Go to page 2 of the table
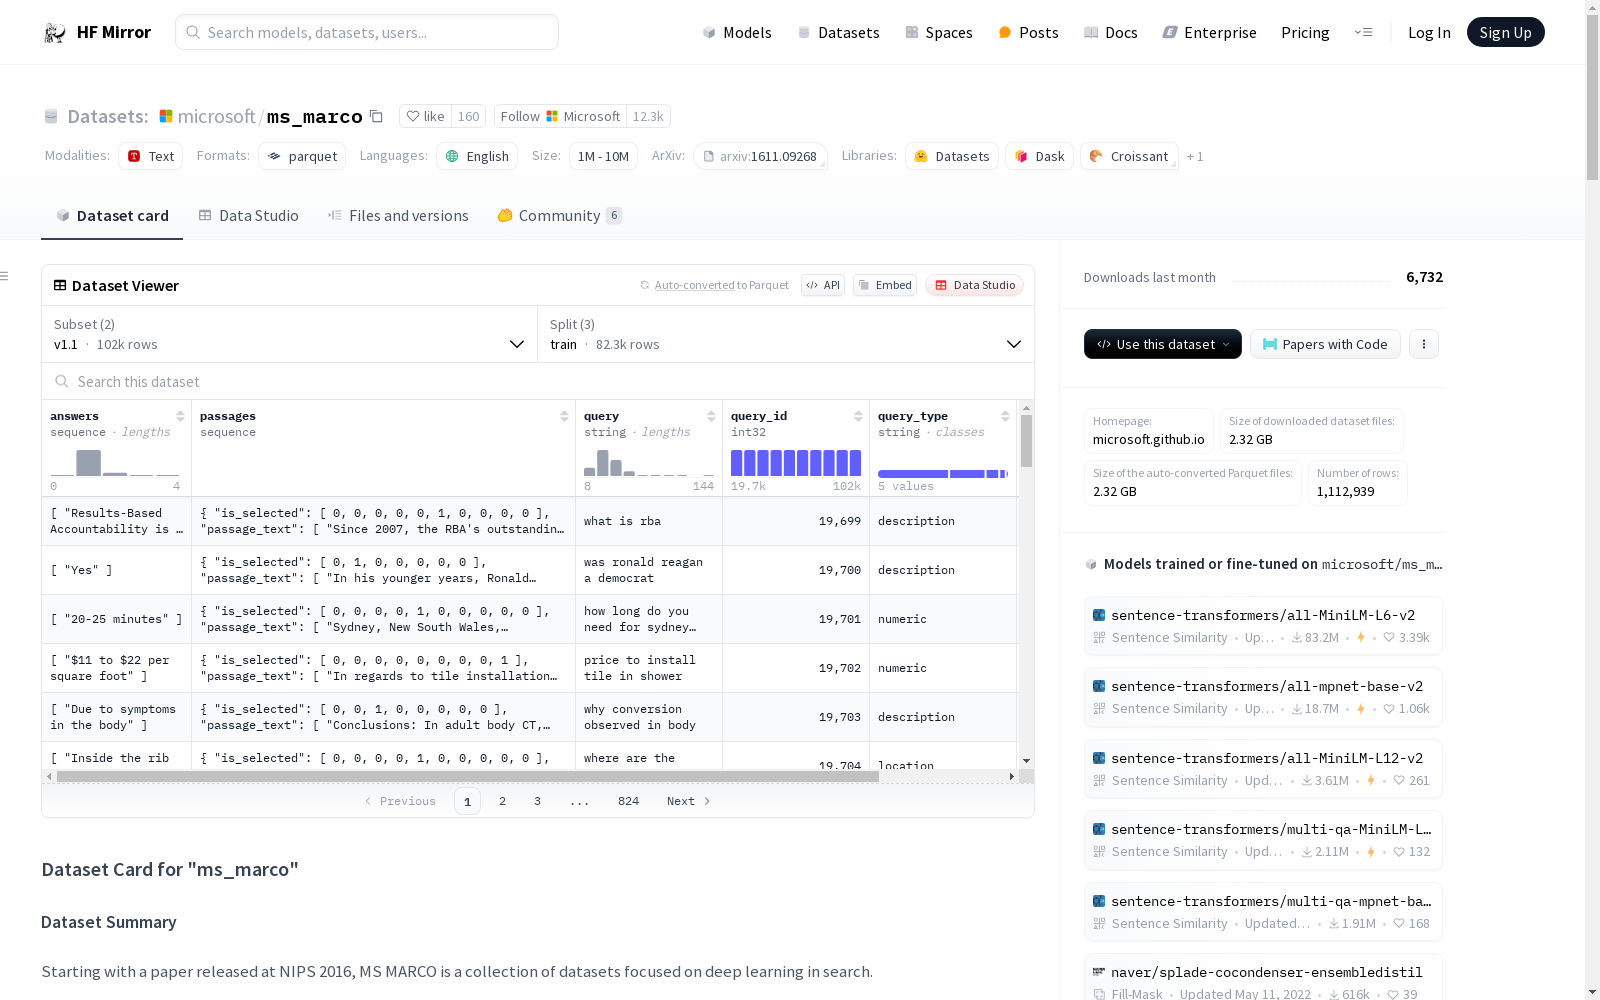 (502, 801)
